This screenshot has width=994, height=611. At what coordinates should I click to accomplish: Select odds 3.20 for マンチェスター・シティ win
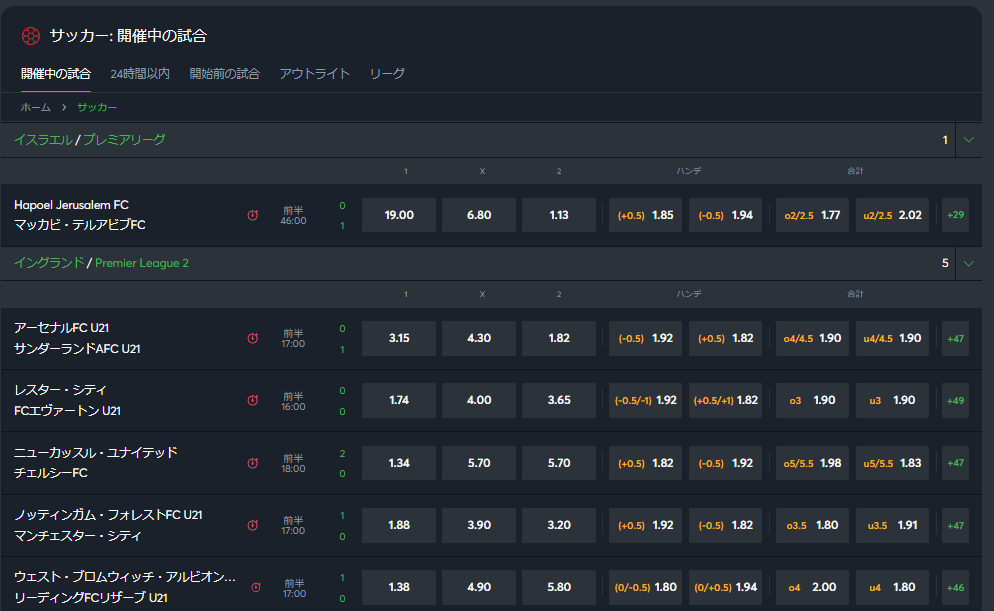pos(558,525)
